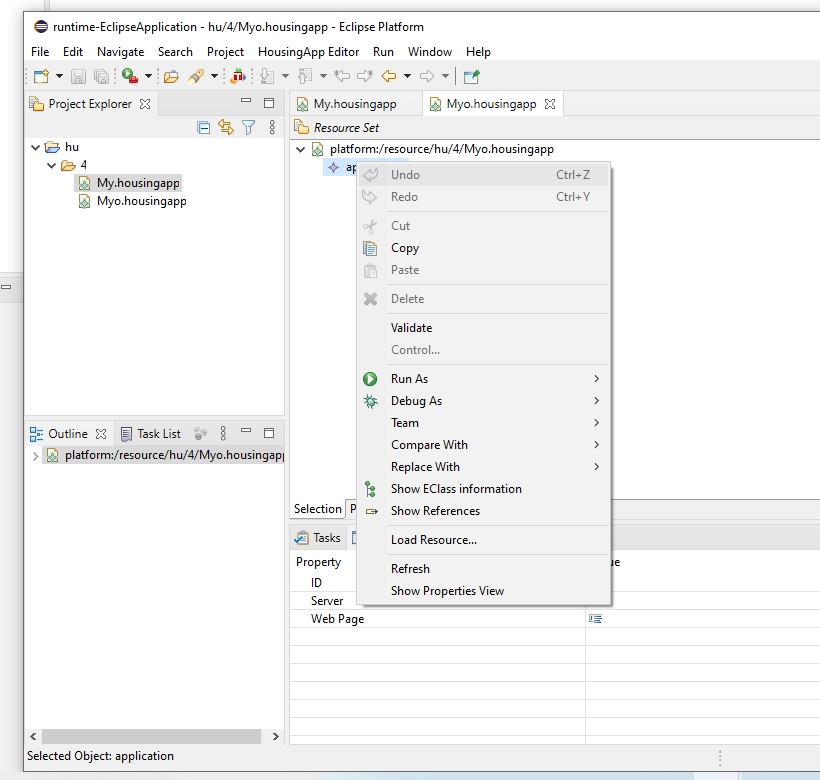The image size is (820, 780).
Task: Open the Run As submenu
Action: coord(484,378)
